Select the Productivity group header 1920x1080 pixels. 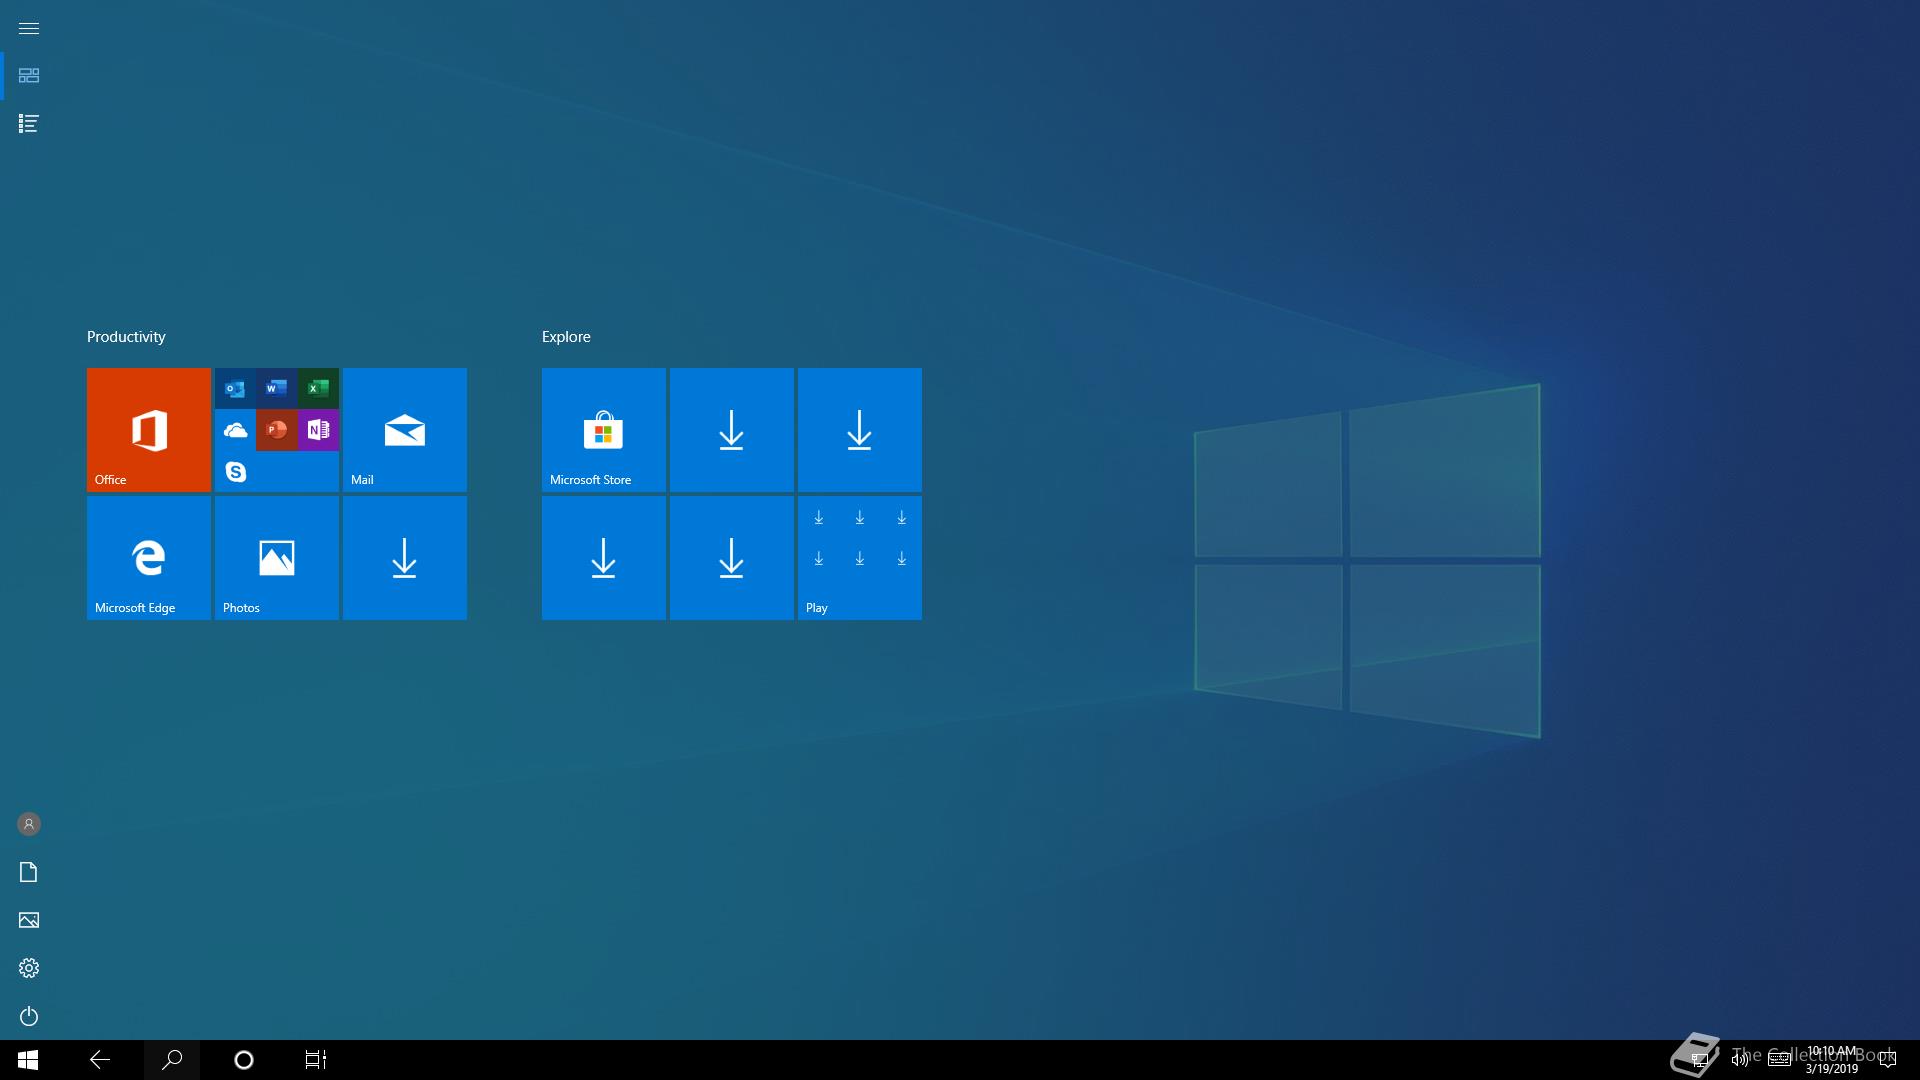click(126, 337)
